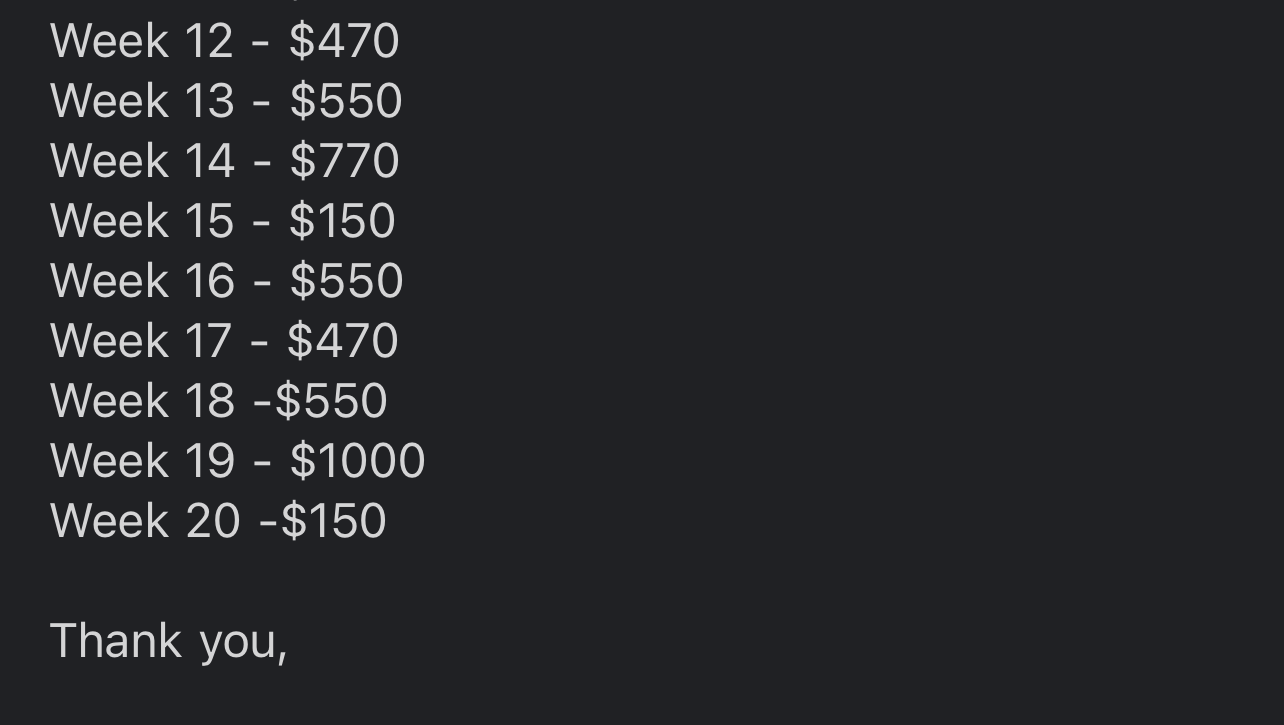Select the $770 amount on Week 14 line
The image size is (1284, 725).
(x=345, y=162)
